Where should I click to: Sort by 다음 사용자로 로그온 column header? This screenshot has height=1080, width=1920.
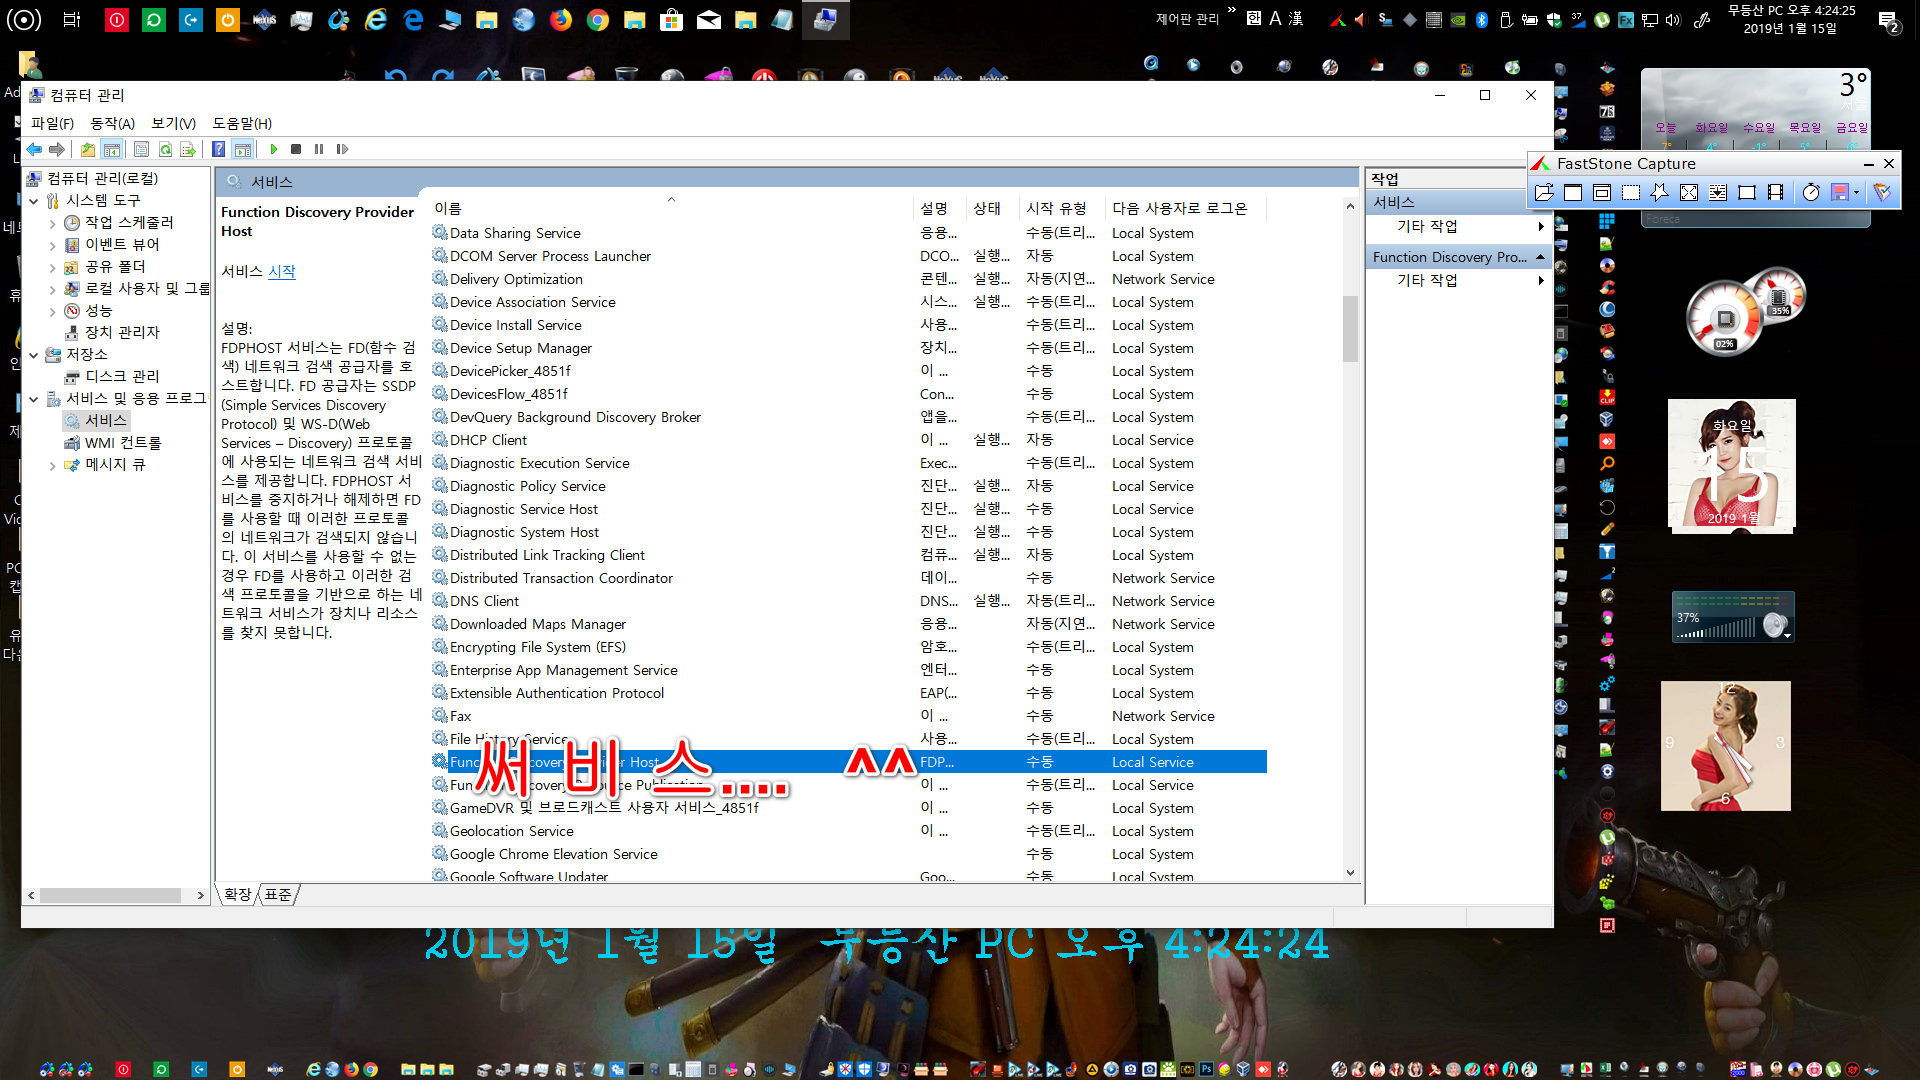click(x=1185, y=208)
